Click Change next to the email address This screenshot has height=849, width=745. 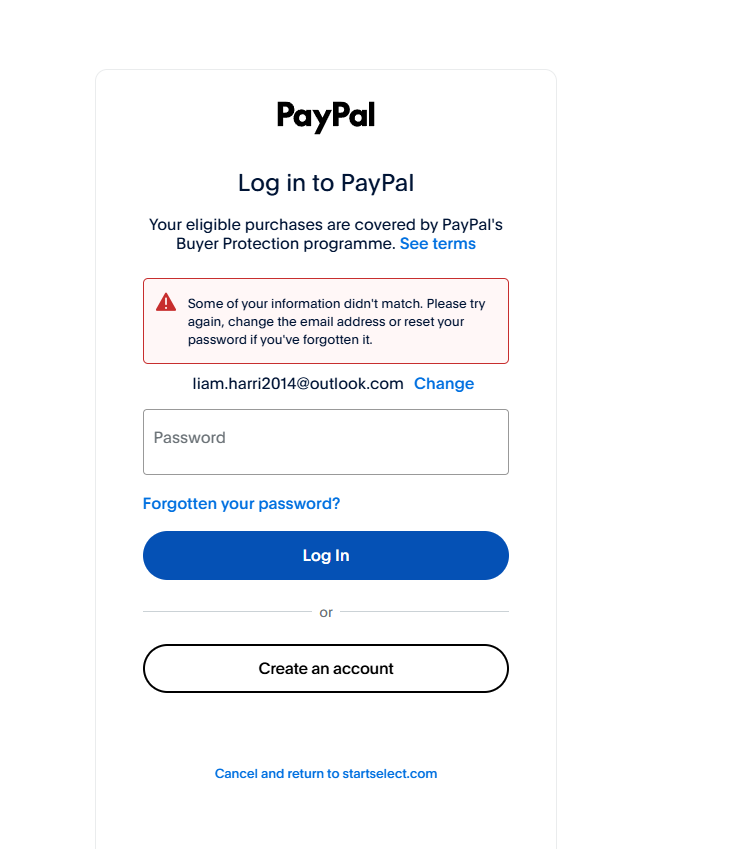444,383
